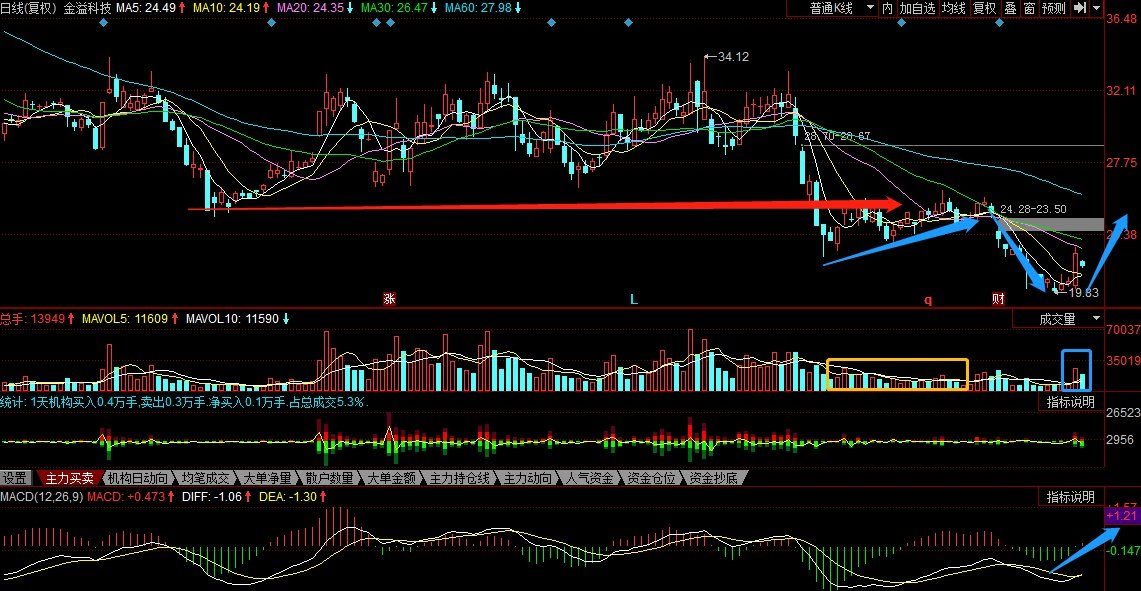Image resolution: width=1141 pixels, height=591 pixels.
Task: Expand the toolbar's far-right dropdown arrow
Action: [x=1097, y=9]
